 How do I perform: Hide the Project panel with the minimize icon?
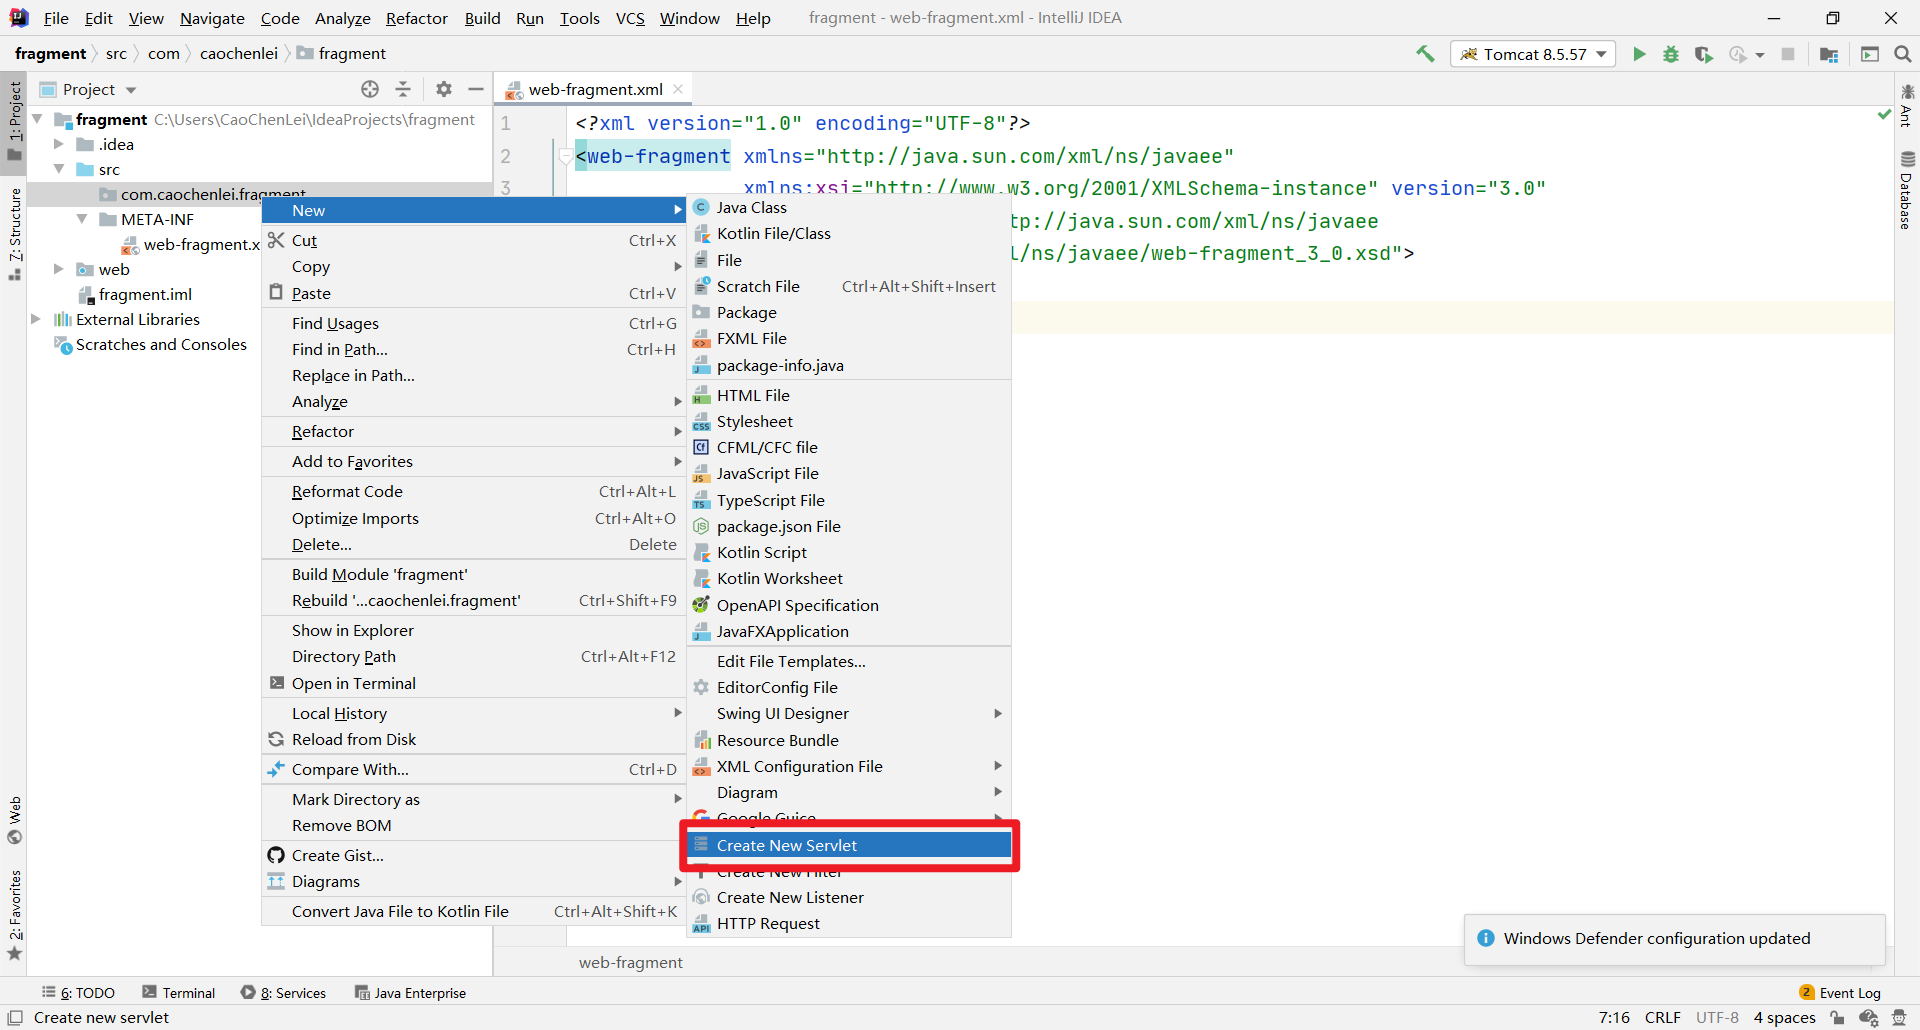point(476,89)
